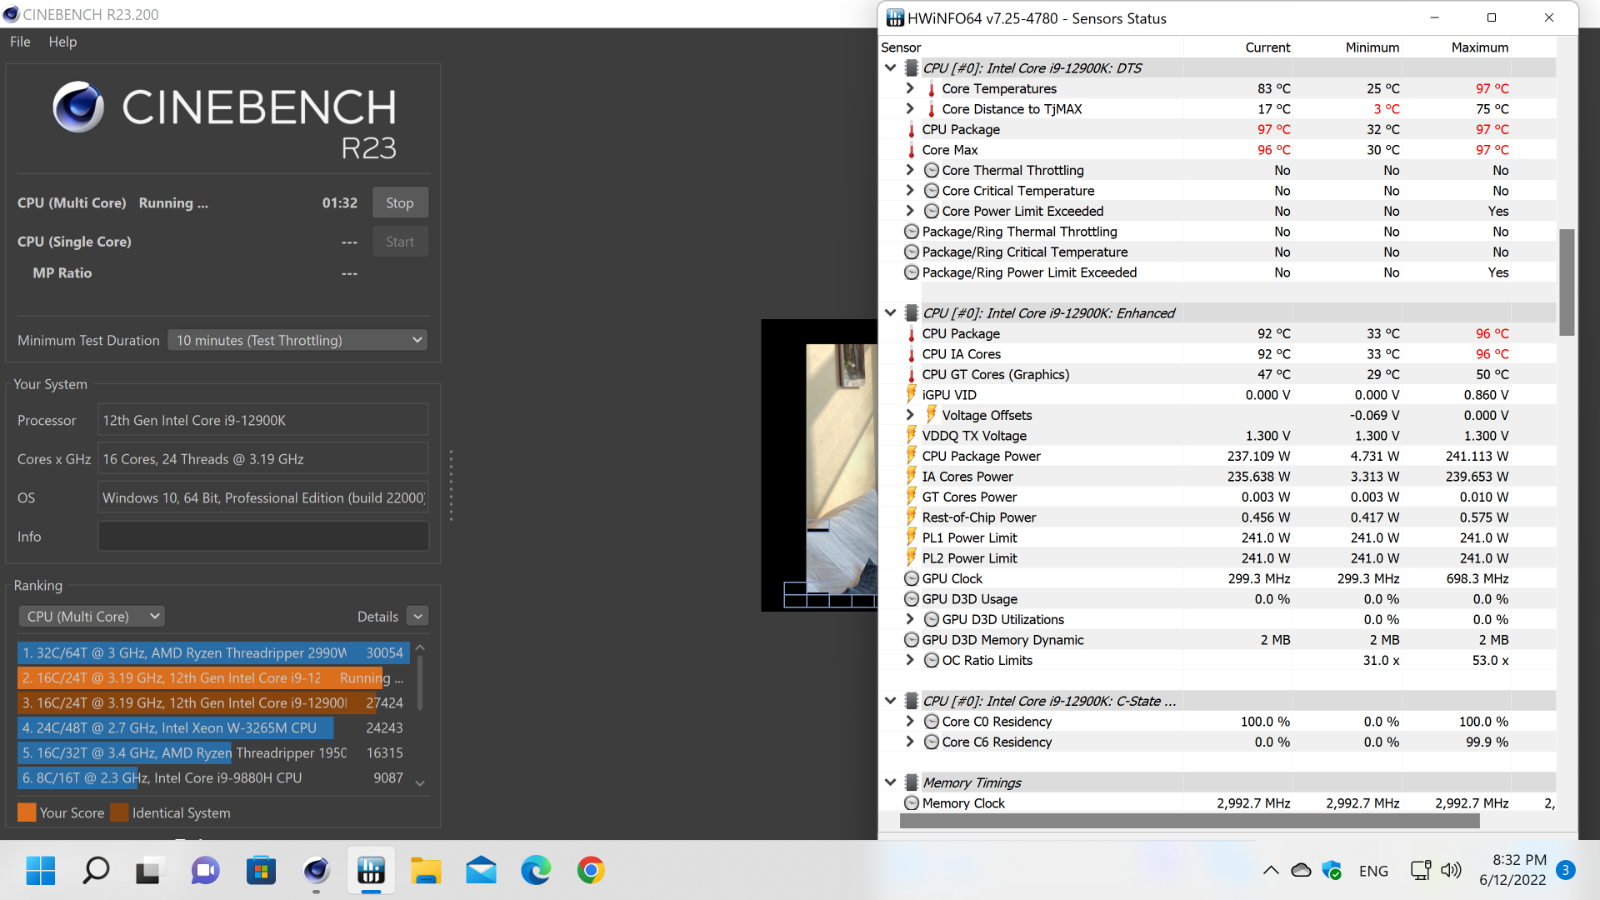Click CPU DTS chip icon
1600x900 pixels.
tap(911, 68)
